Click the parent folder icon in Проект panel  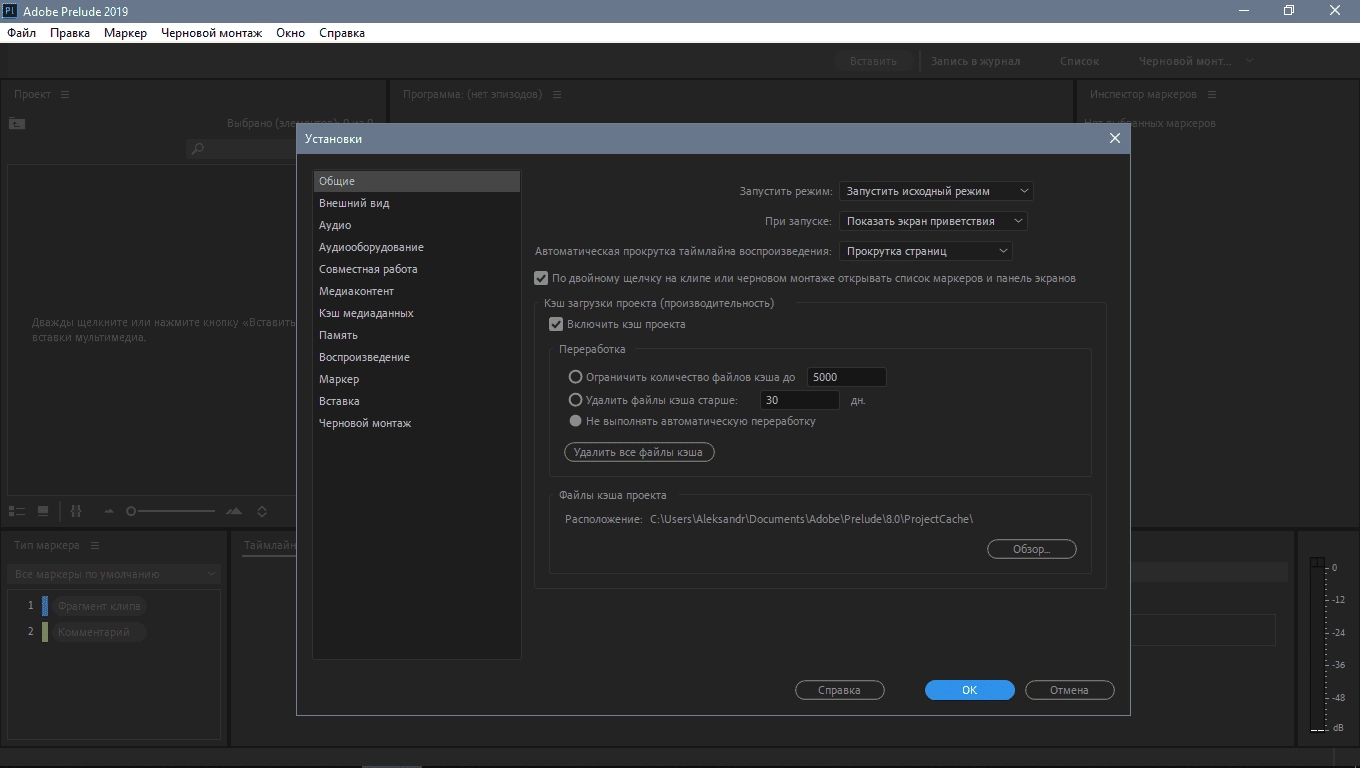point(17,123)
